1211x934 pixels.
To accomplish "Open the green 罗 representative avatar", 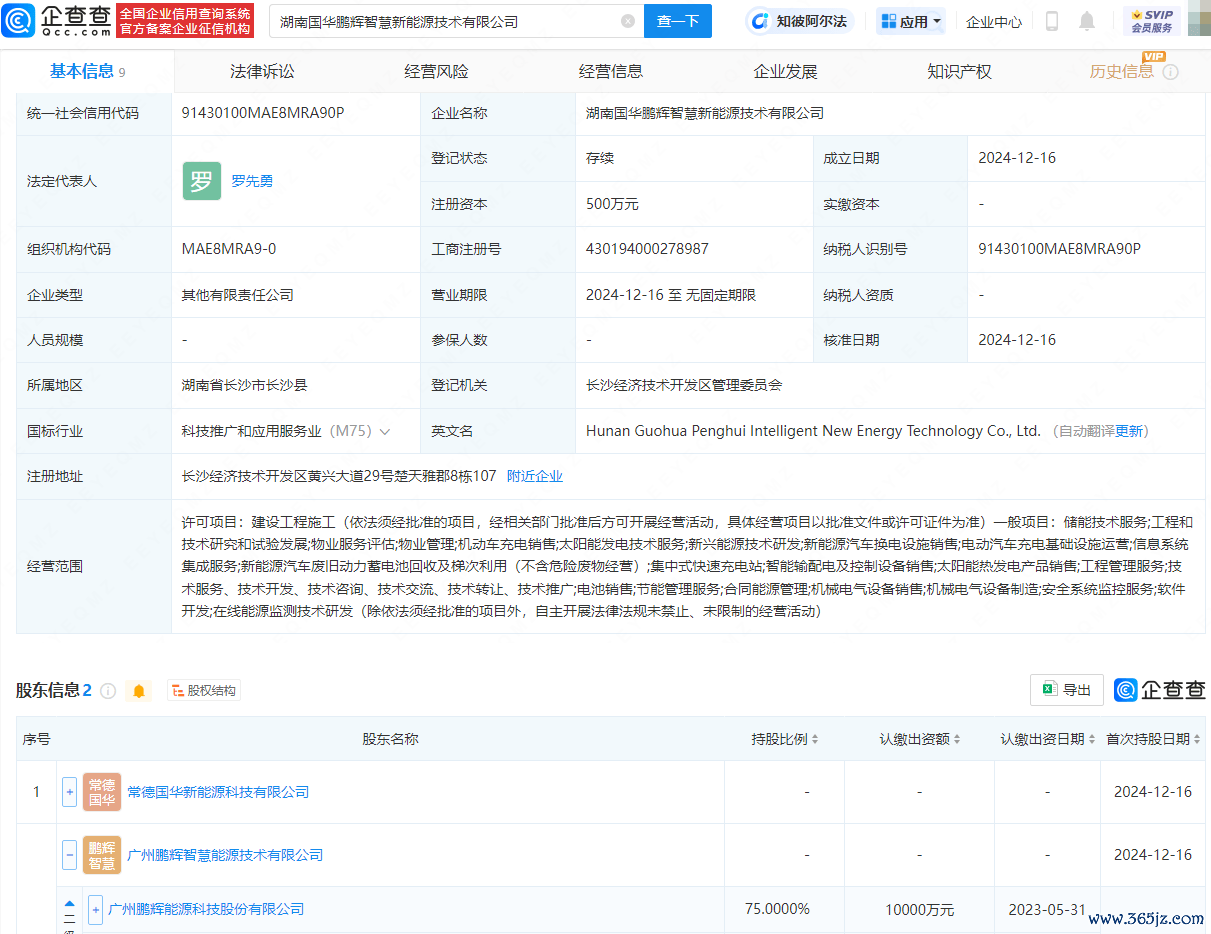I will [202, 181].
